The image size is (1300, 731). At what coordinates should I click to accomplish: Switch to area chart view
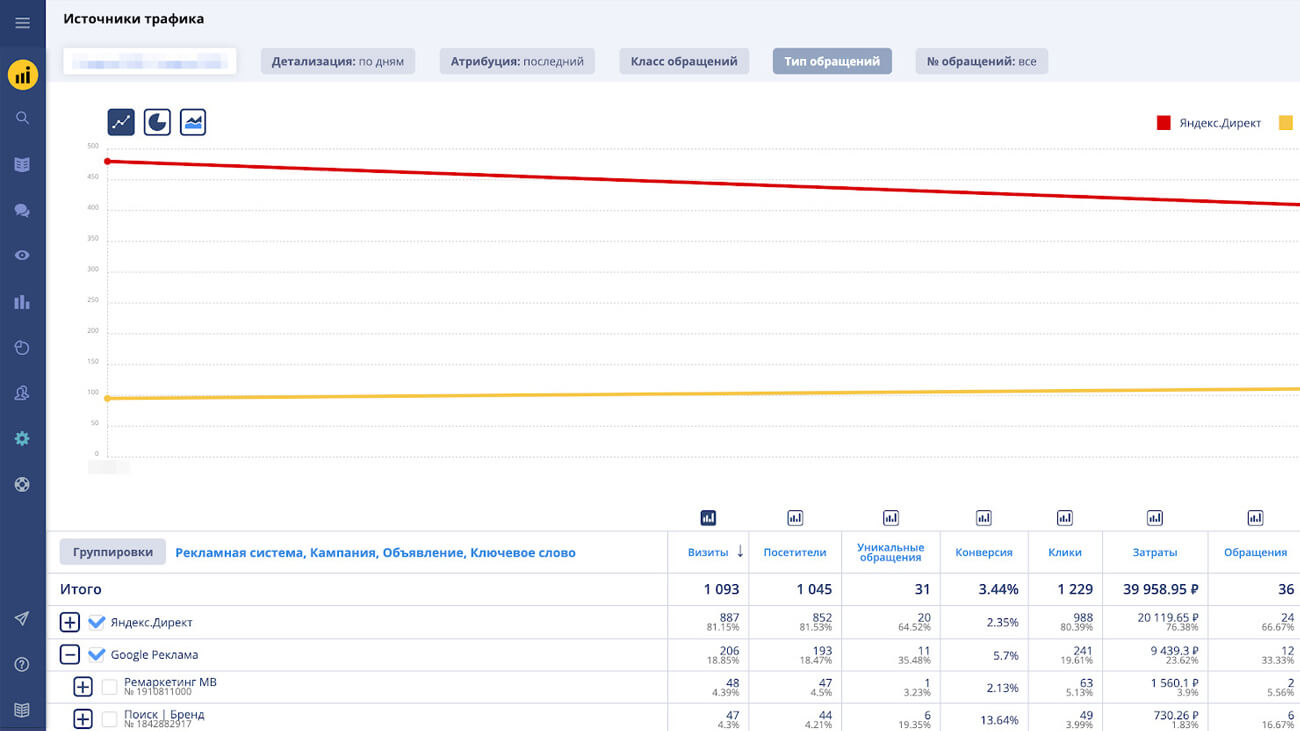tap(193, 122)
